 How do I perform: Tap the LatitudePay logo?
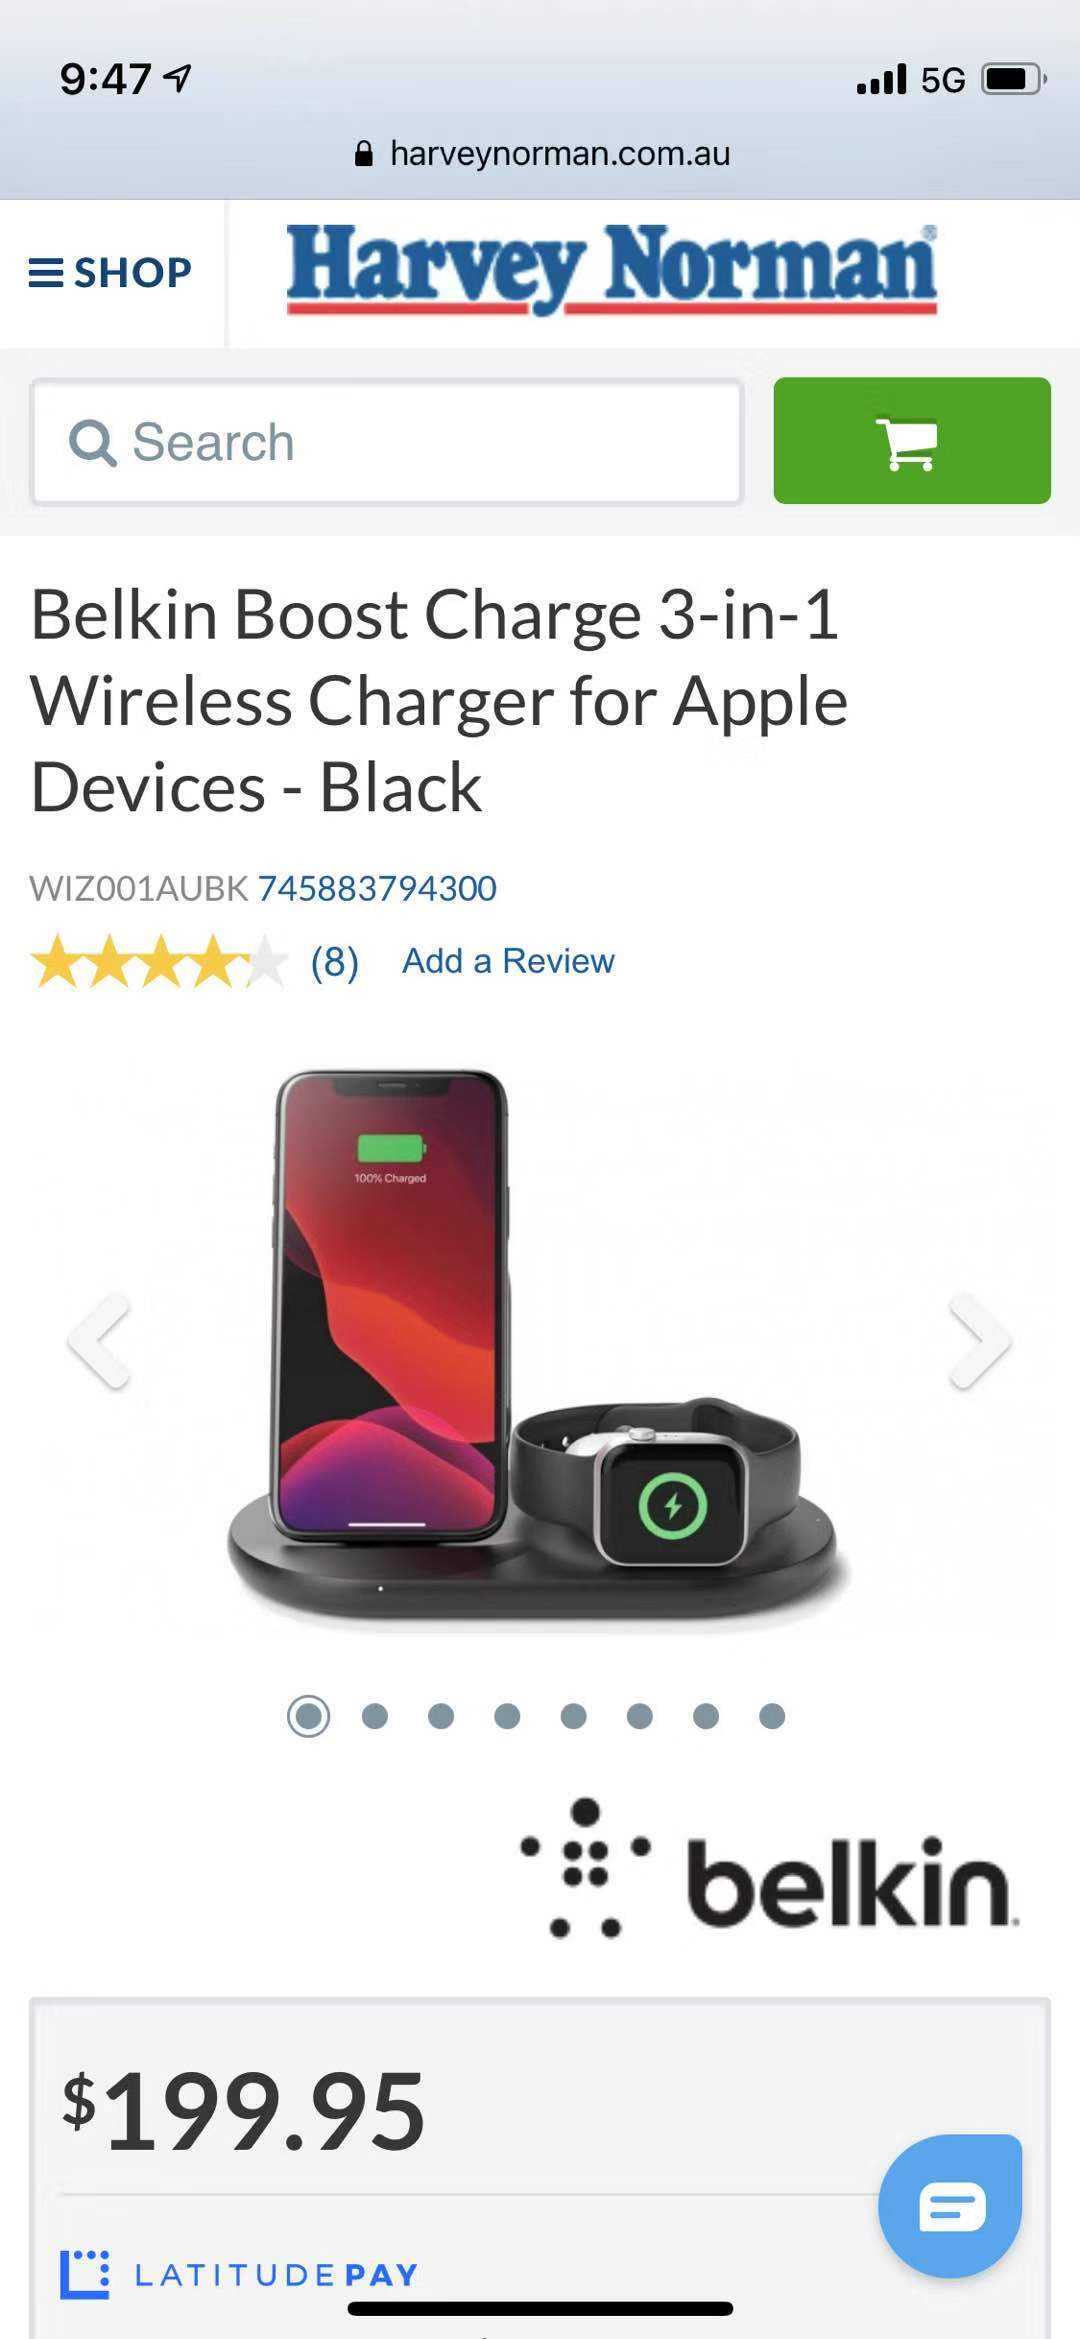(x=239, y=2275)
